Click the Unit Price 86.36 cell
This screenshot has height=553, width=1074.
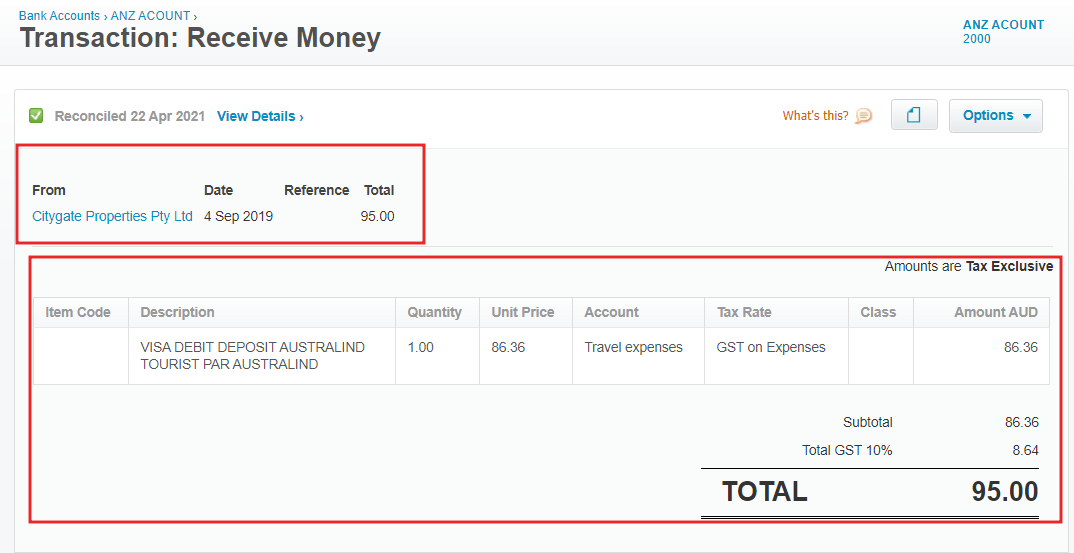[526, 356]
